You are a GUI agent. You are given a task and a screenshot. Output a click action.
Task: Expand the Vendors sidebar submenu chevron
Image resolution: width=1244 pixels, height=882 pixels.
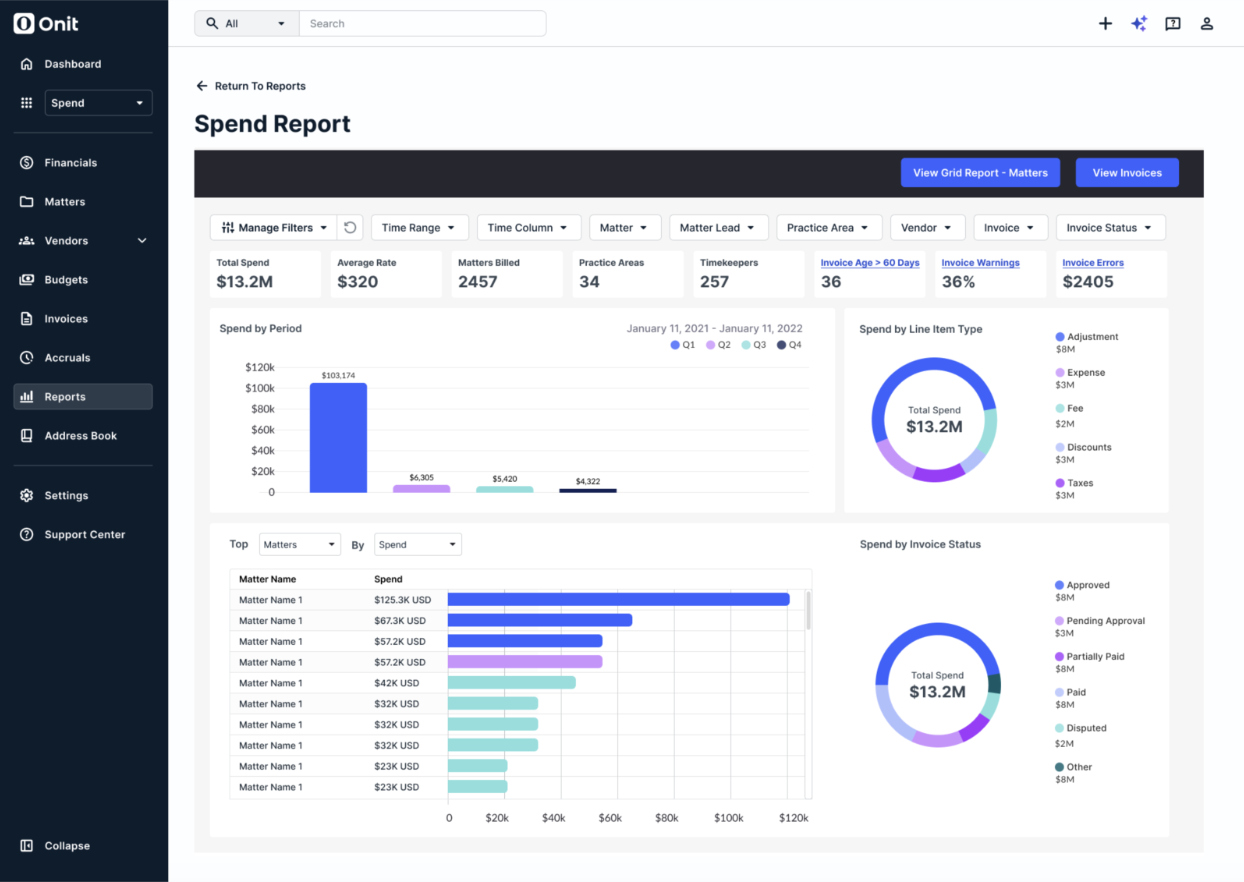[142, 241]
